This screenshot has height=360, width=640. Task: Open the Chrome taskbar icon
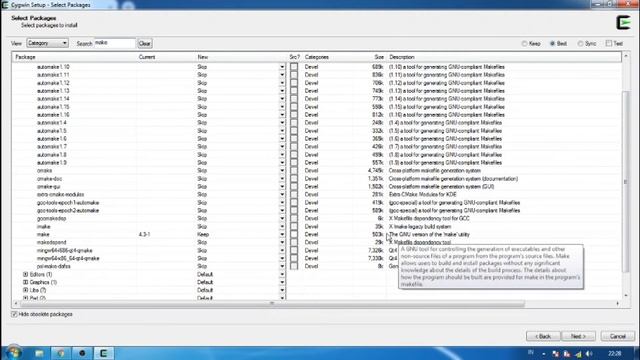click(x=61, y=353)
